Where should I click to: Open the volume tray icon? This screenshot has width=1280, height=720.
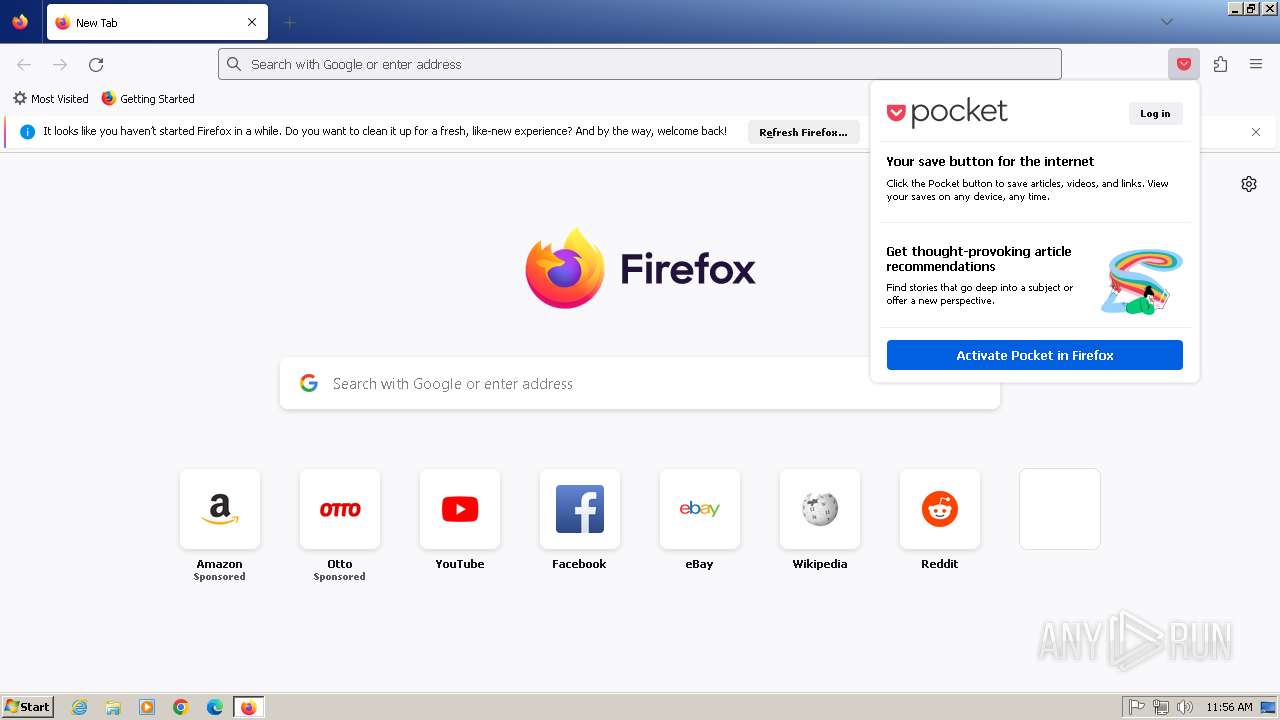1185,707
